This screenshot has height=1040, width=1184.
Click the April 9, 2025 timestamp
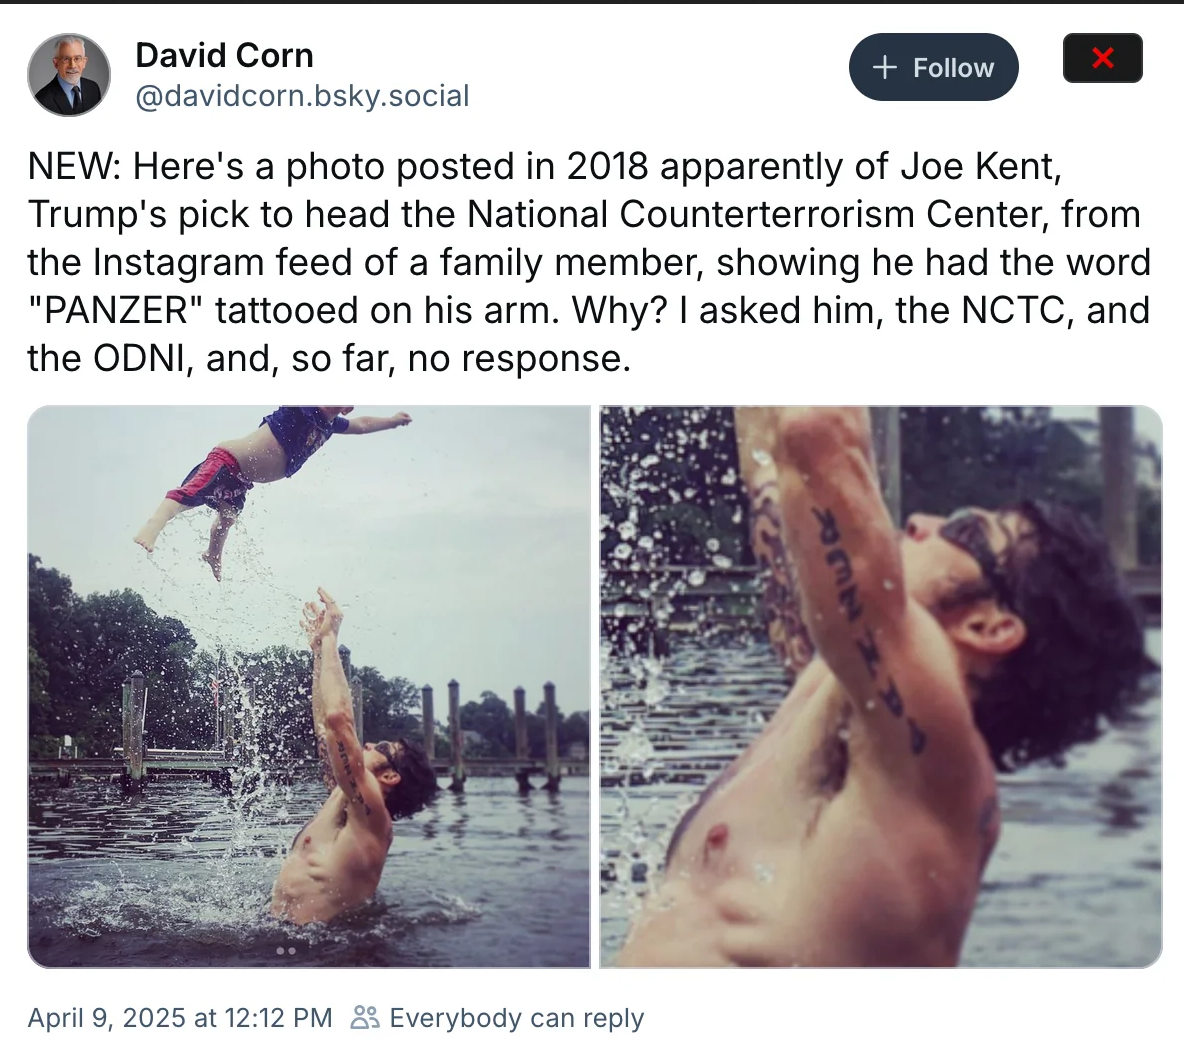[x=180, y=1017]
